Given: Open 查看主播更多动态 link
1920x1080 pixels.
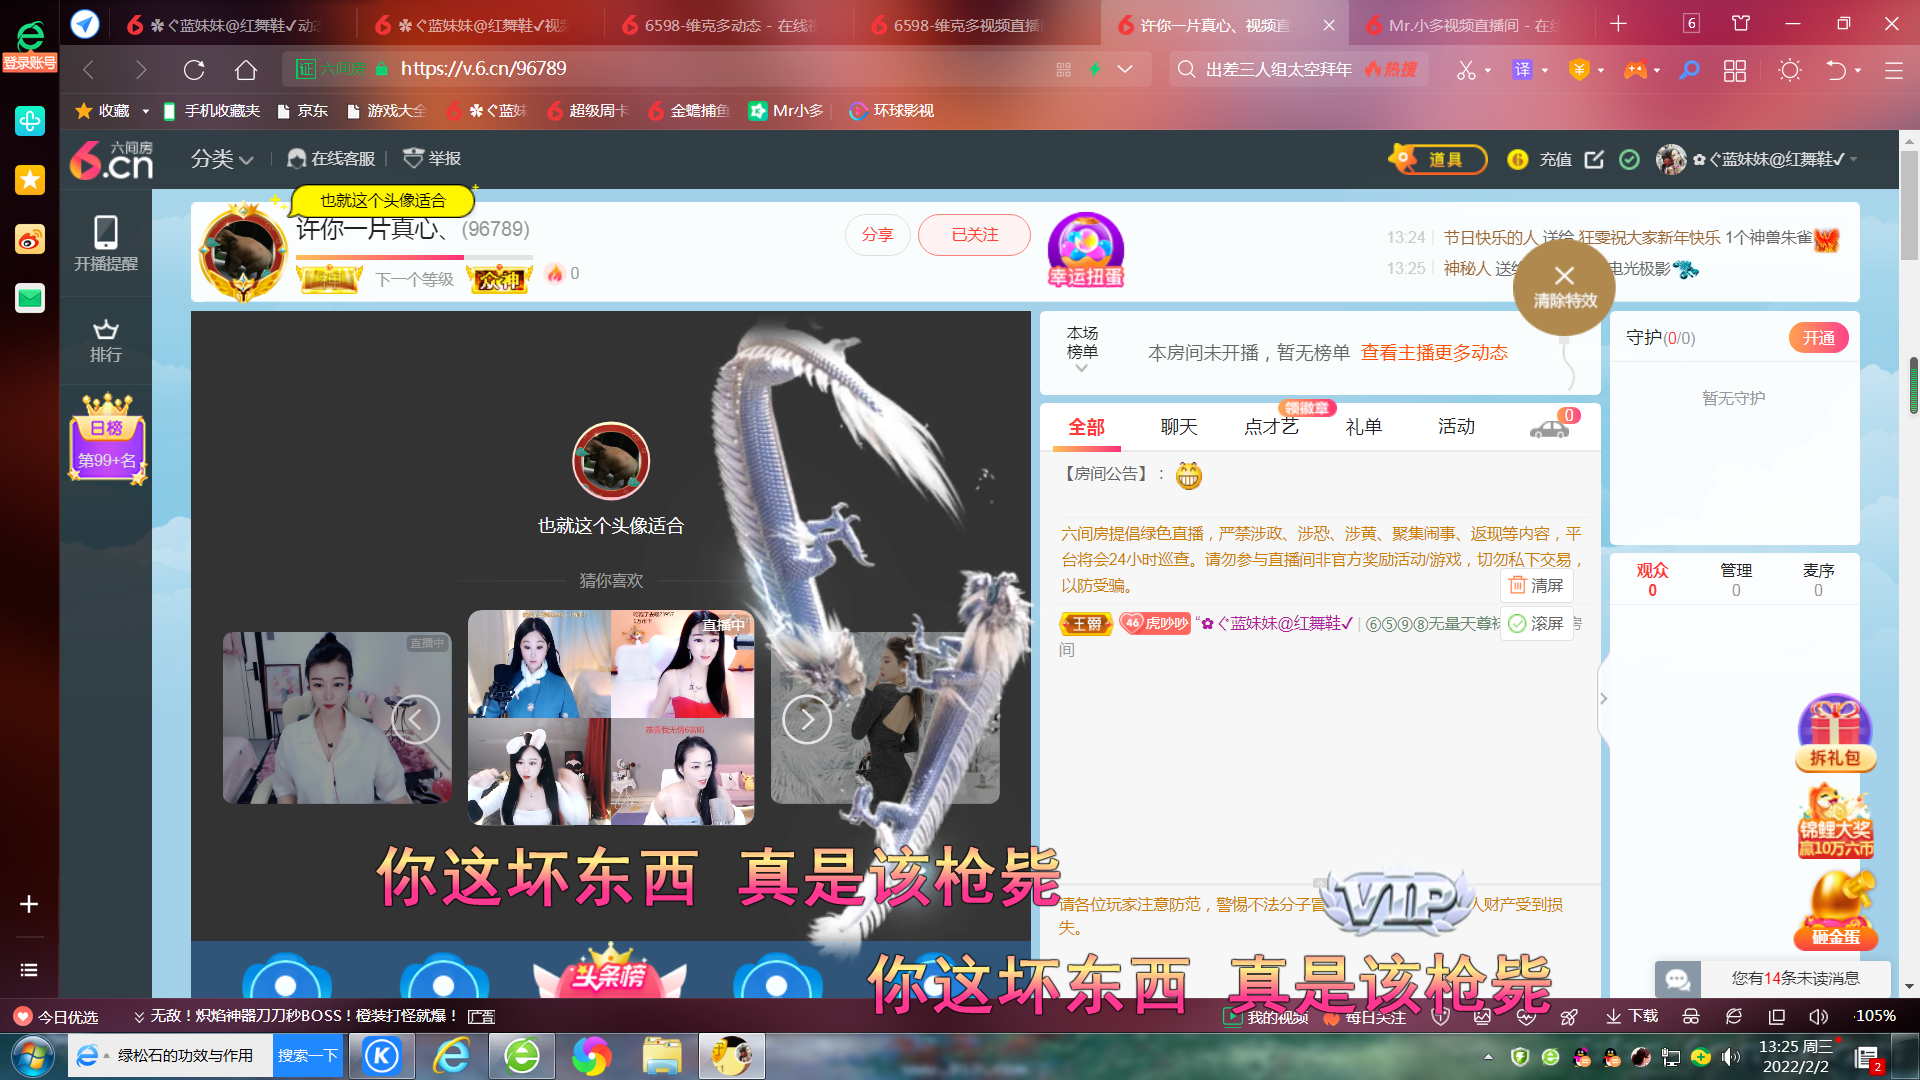Looking at the screenshot, I should [1434, 353].
